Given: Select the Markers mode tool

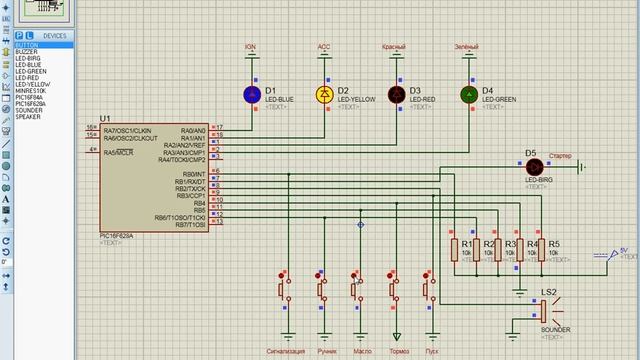Looking at the screenshot, I should pyautogui.click(x=6, y=221).
